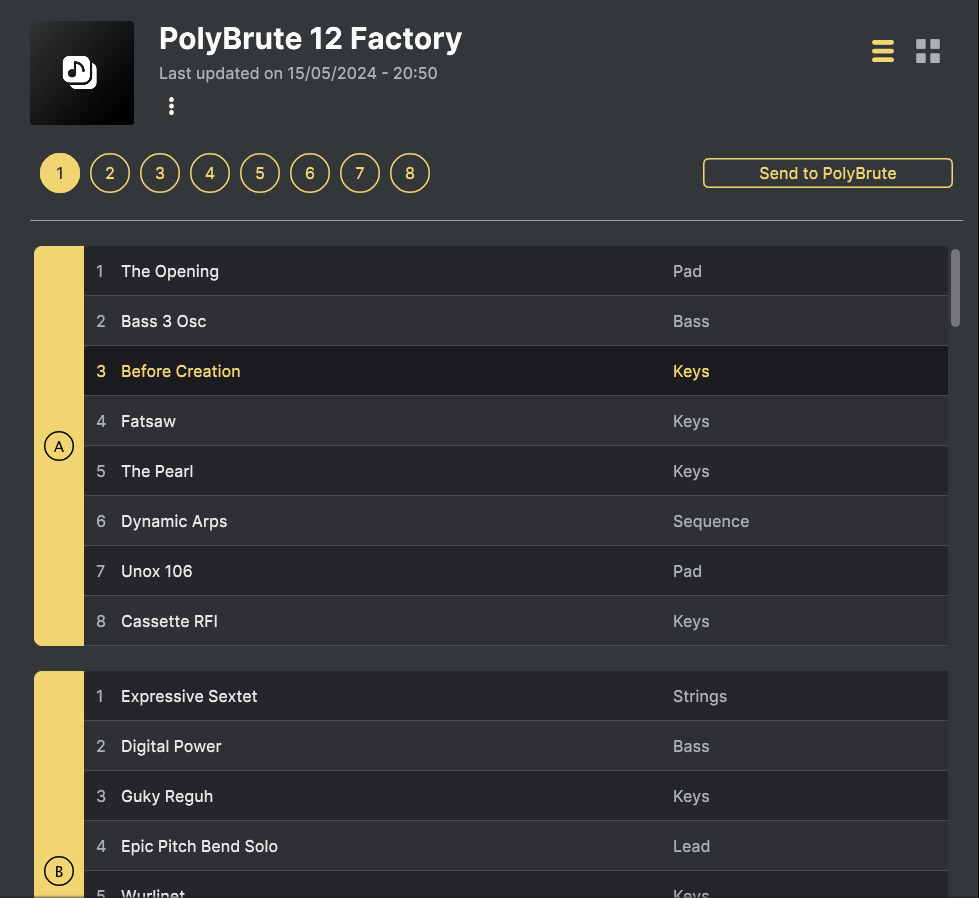This screenshot has width=979, height=898.
Task: Switch to grid view icon
Action: [928, 51]
